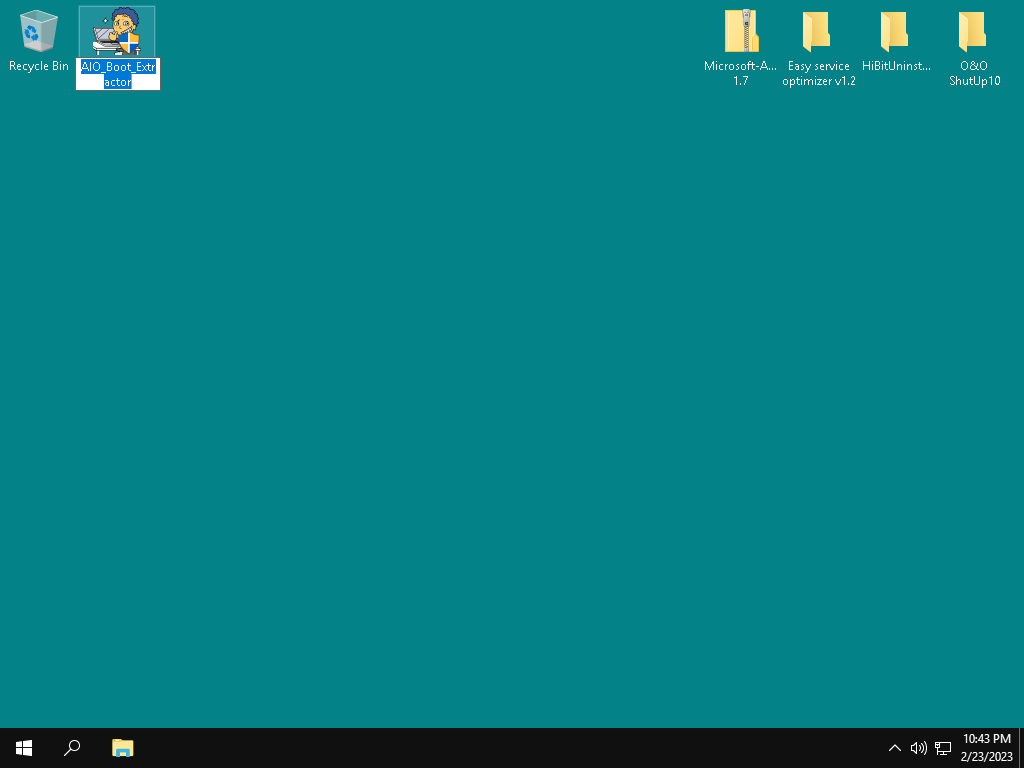Select the HiBitUninst... folder icon
1024x768 pixels.
point(896,32)
